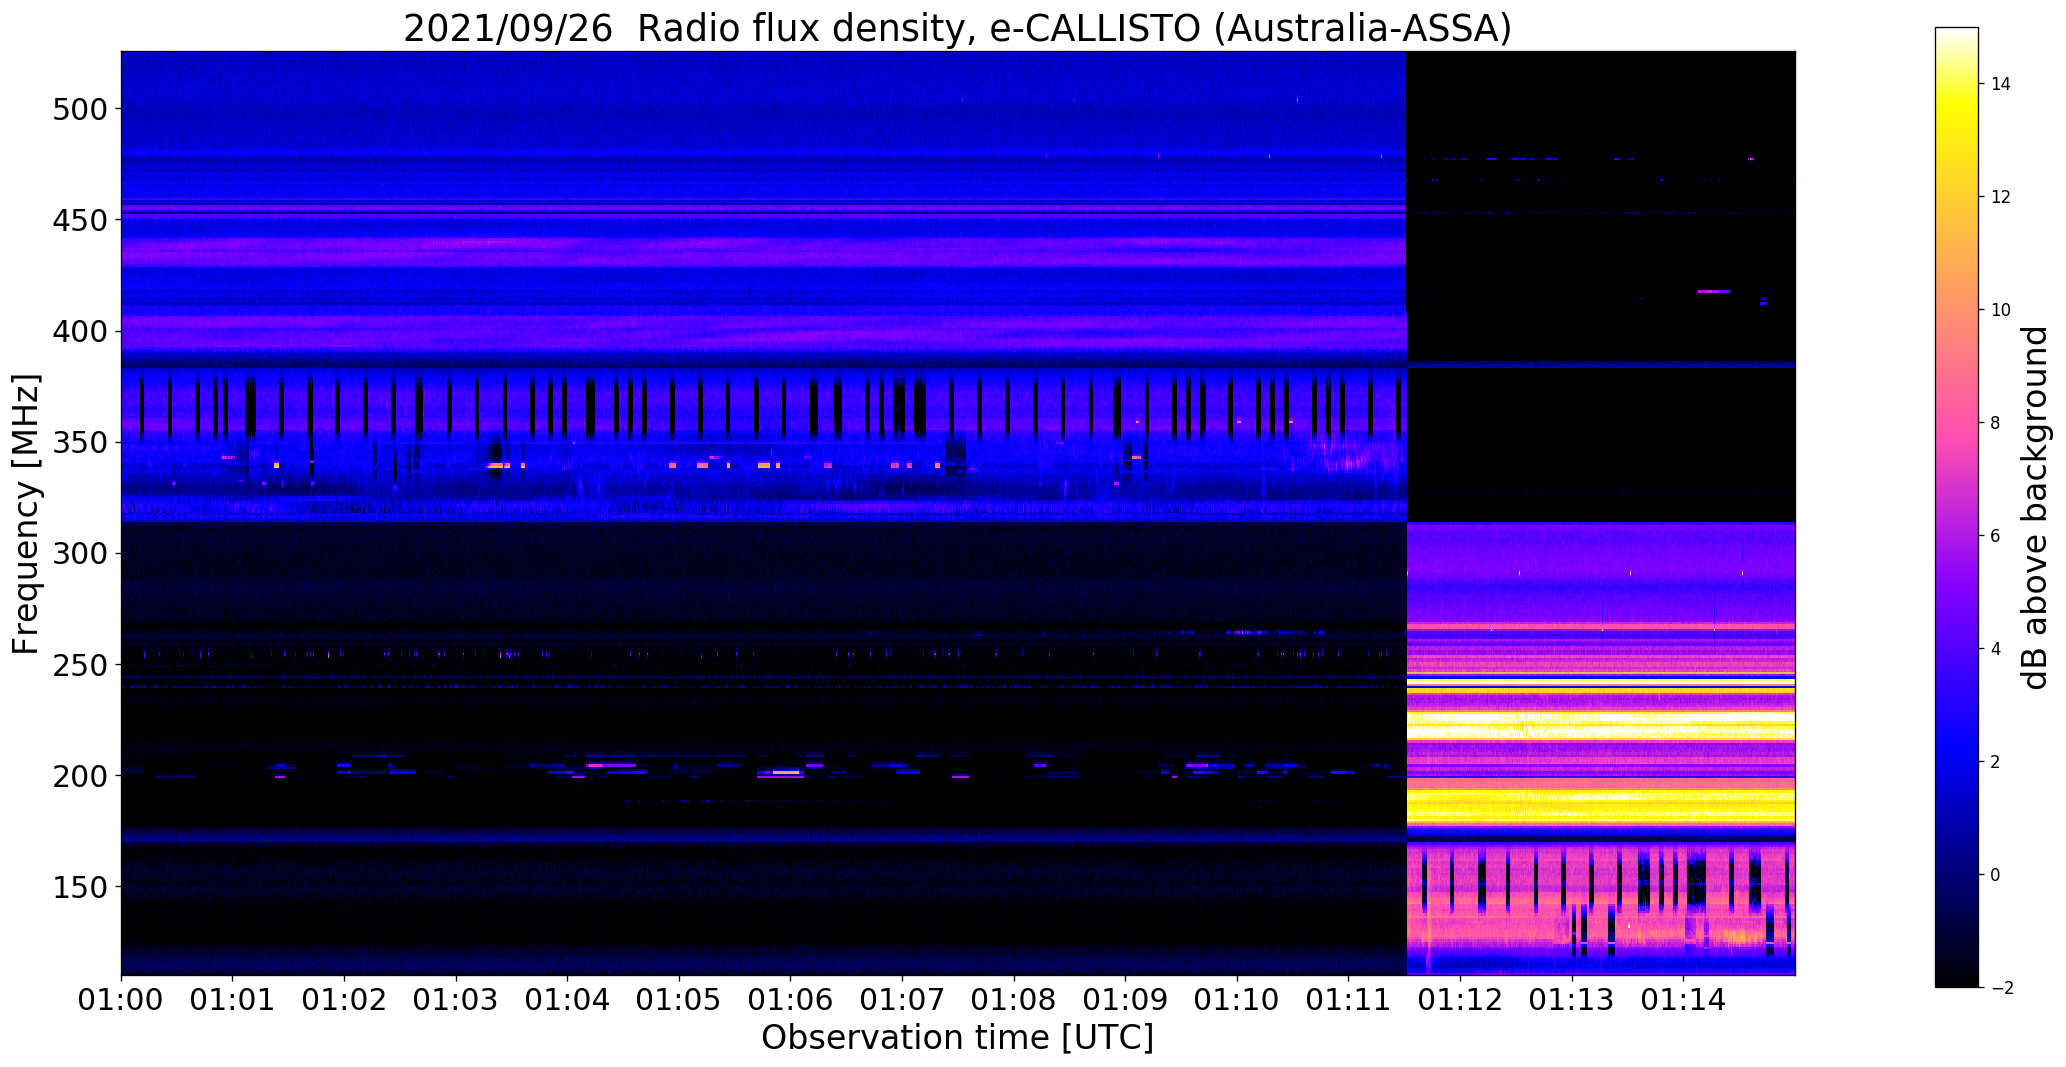The width and height of the screenshot is (2066, 1067).
Task: Click the 400 frequency tick label
Action: point(82,331)
